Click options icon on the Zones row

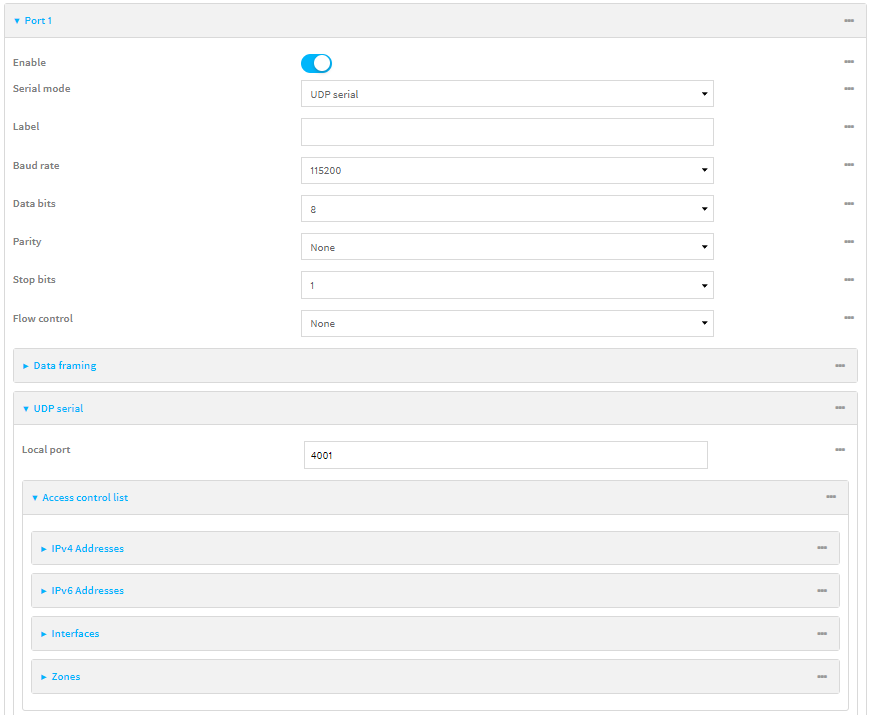822,677
